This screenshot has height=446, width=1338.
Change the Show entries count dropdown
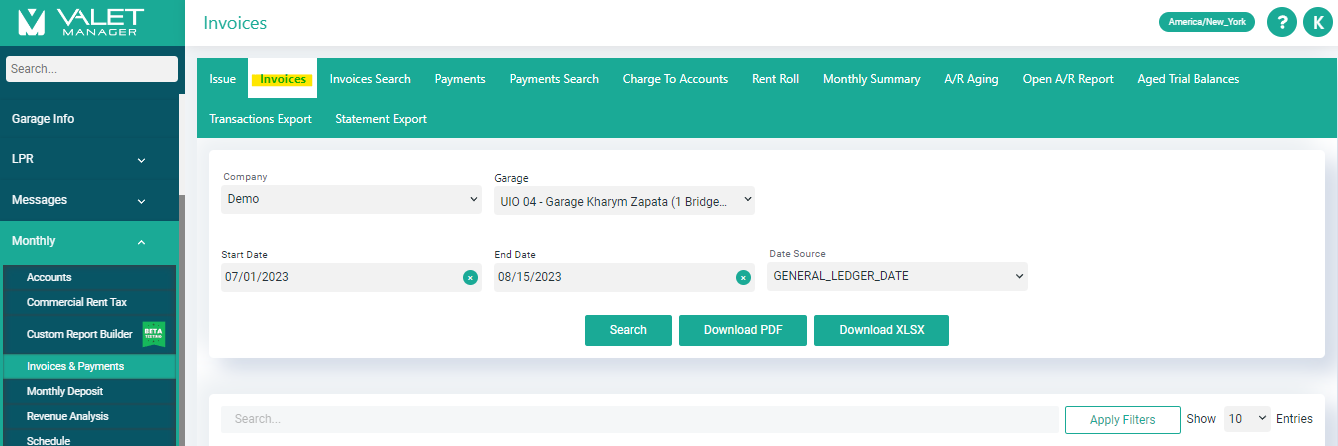1246,419
